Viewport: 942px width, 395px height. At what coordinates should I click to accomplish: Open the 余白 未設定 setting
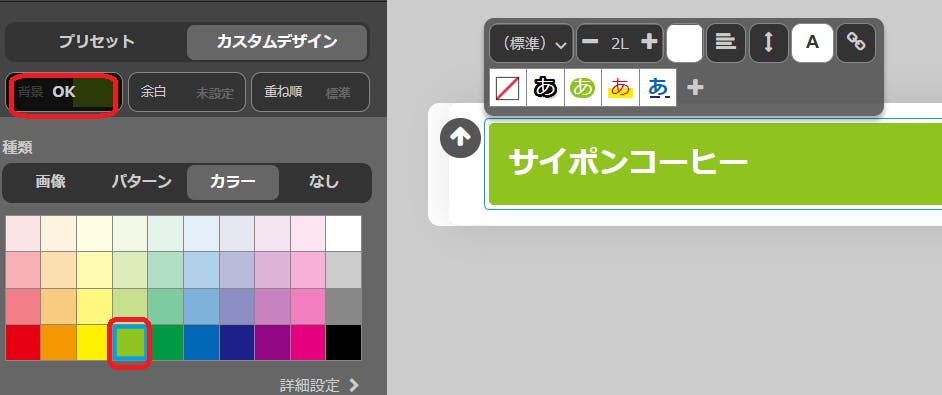click(187, 93)
